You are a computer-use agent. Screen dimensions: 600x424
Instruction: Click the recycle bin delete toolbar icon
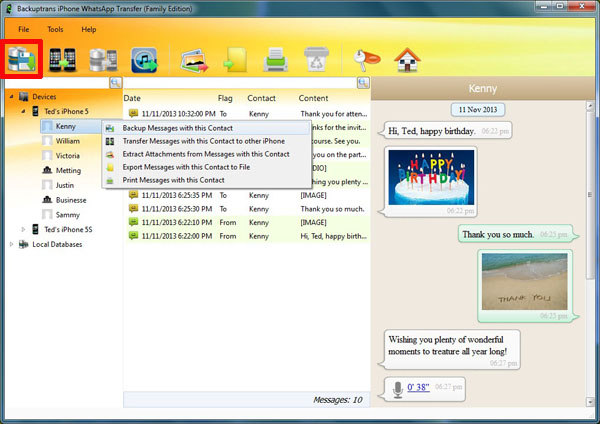coord(316,59)
